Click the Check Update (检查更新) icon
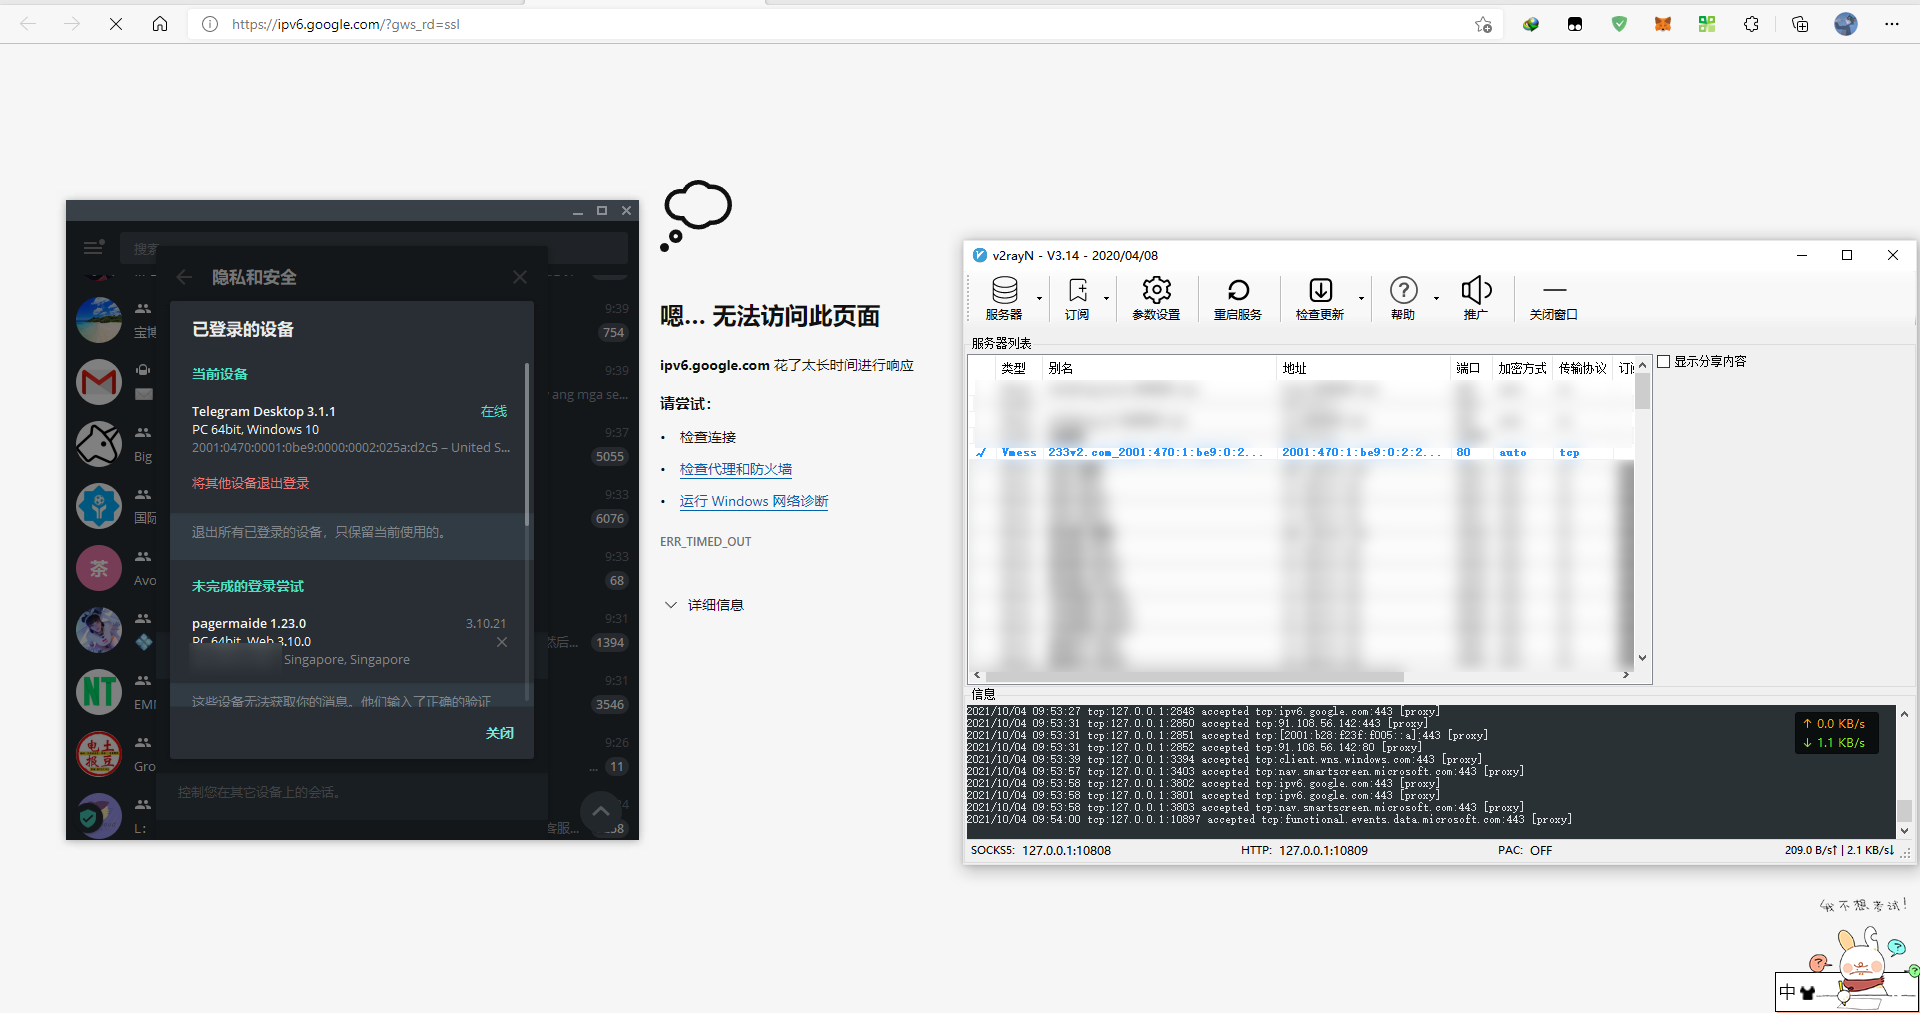 1320,297
